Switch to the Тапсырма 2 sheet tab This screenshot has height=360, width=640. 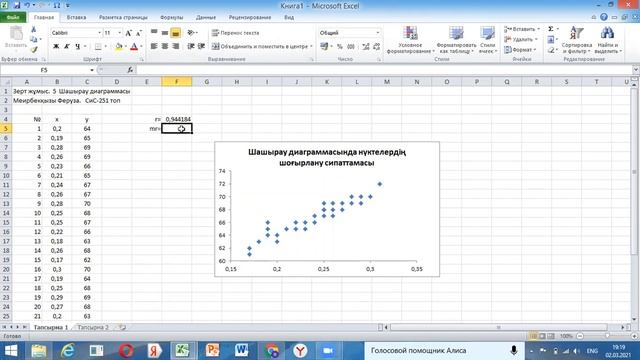point(93,327)
